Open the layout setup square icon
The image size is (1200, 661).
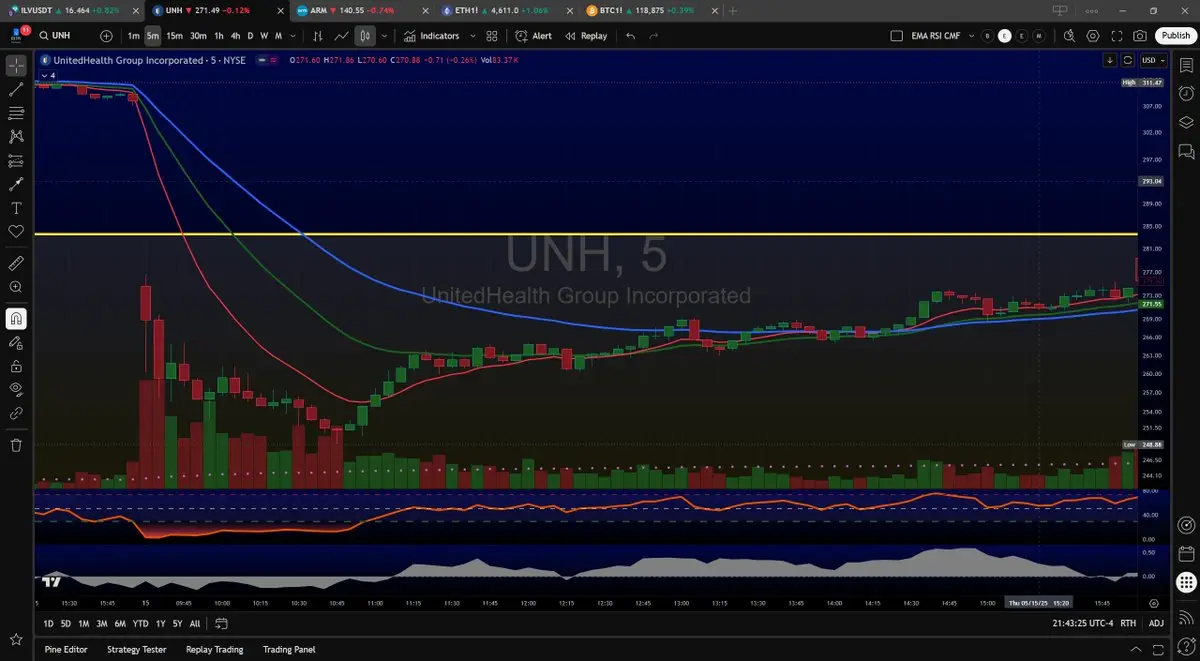pos(897,35)
